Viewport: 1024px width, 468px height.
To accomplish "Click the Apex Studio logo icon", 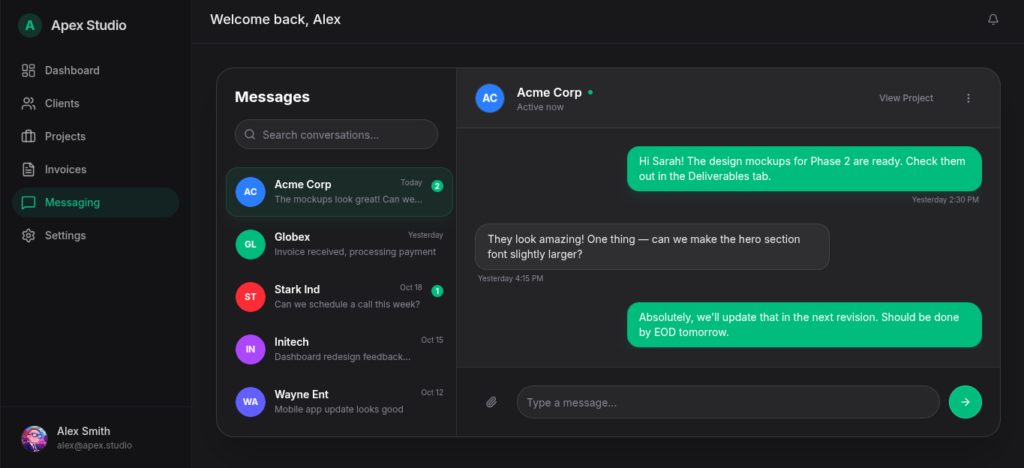I will 29,25.
